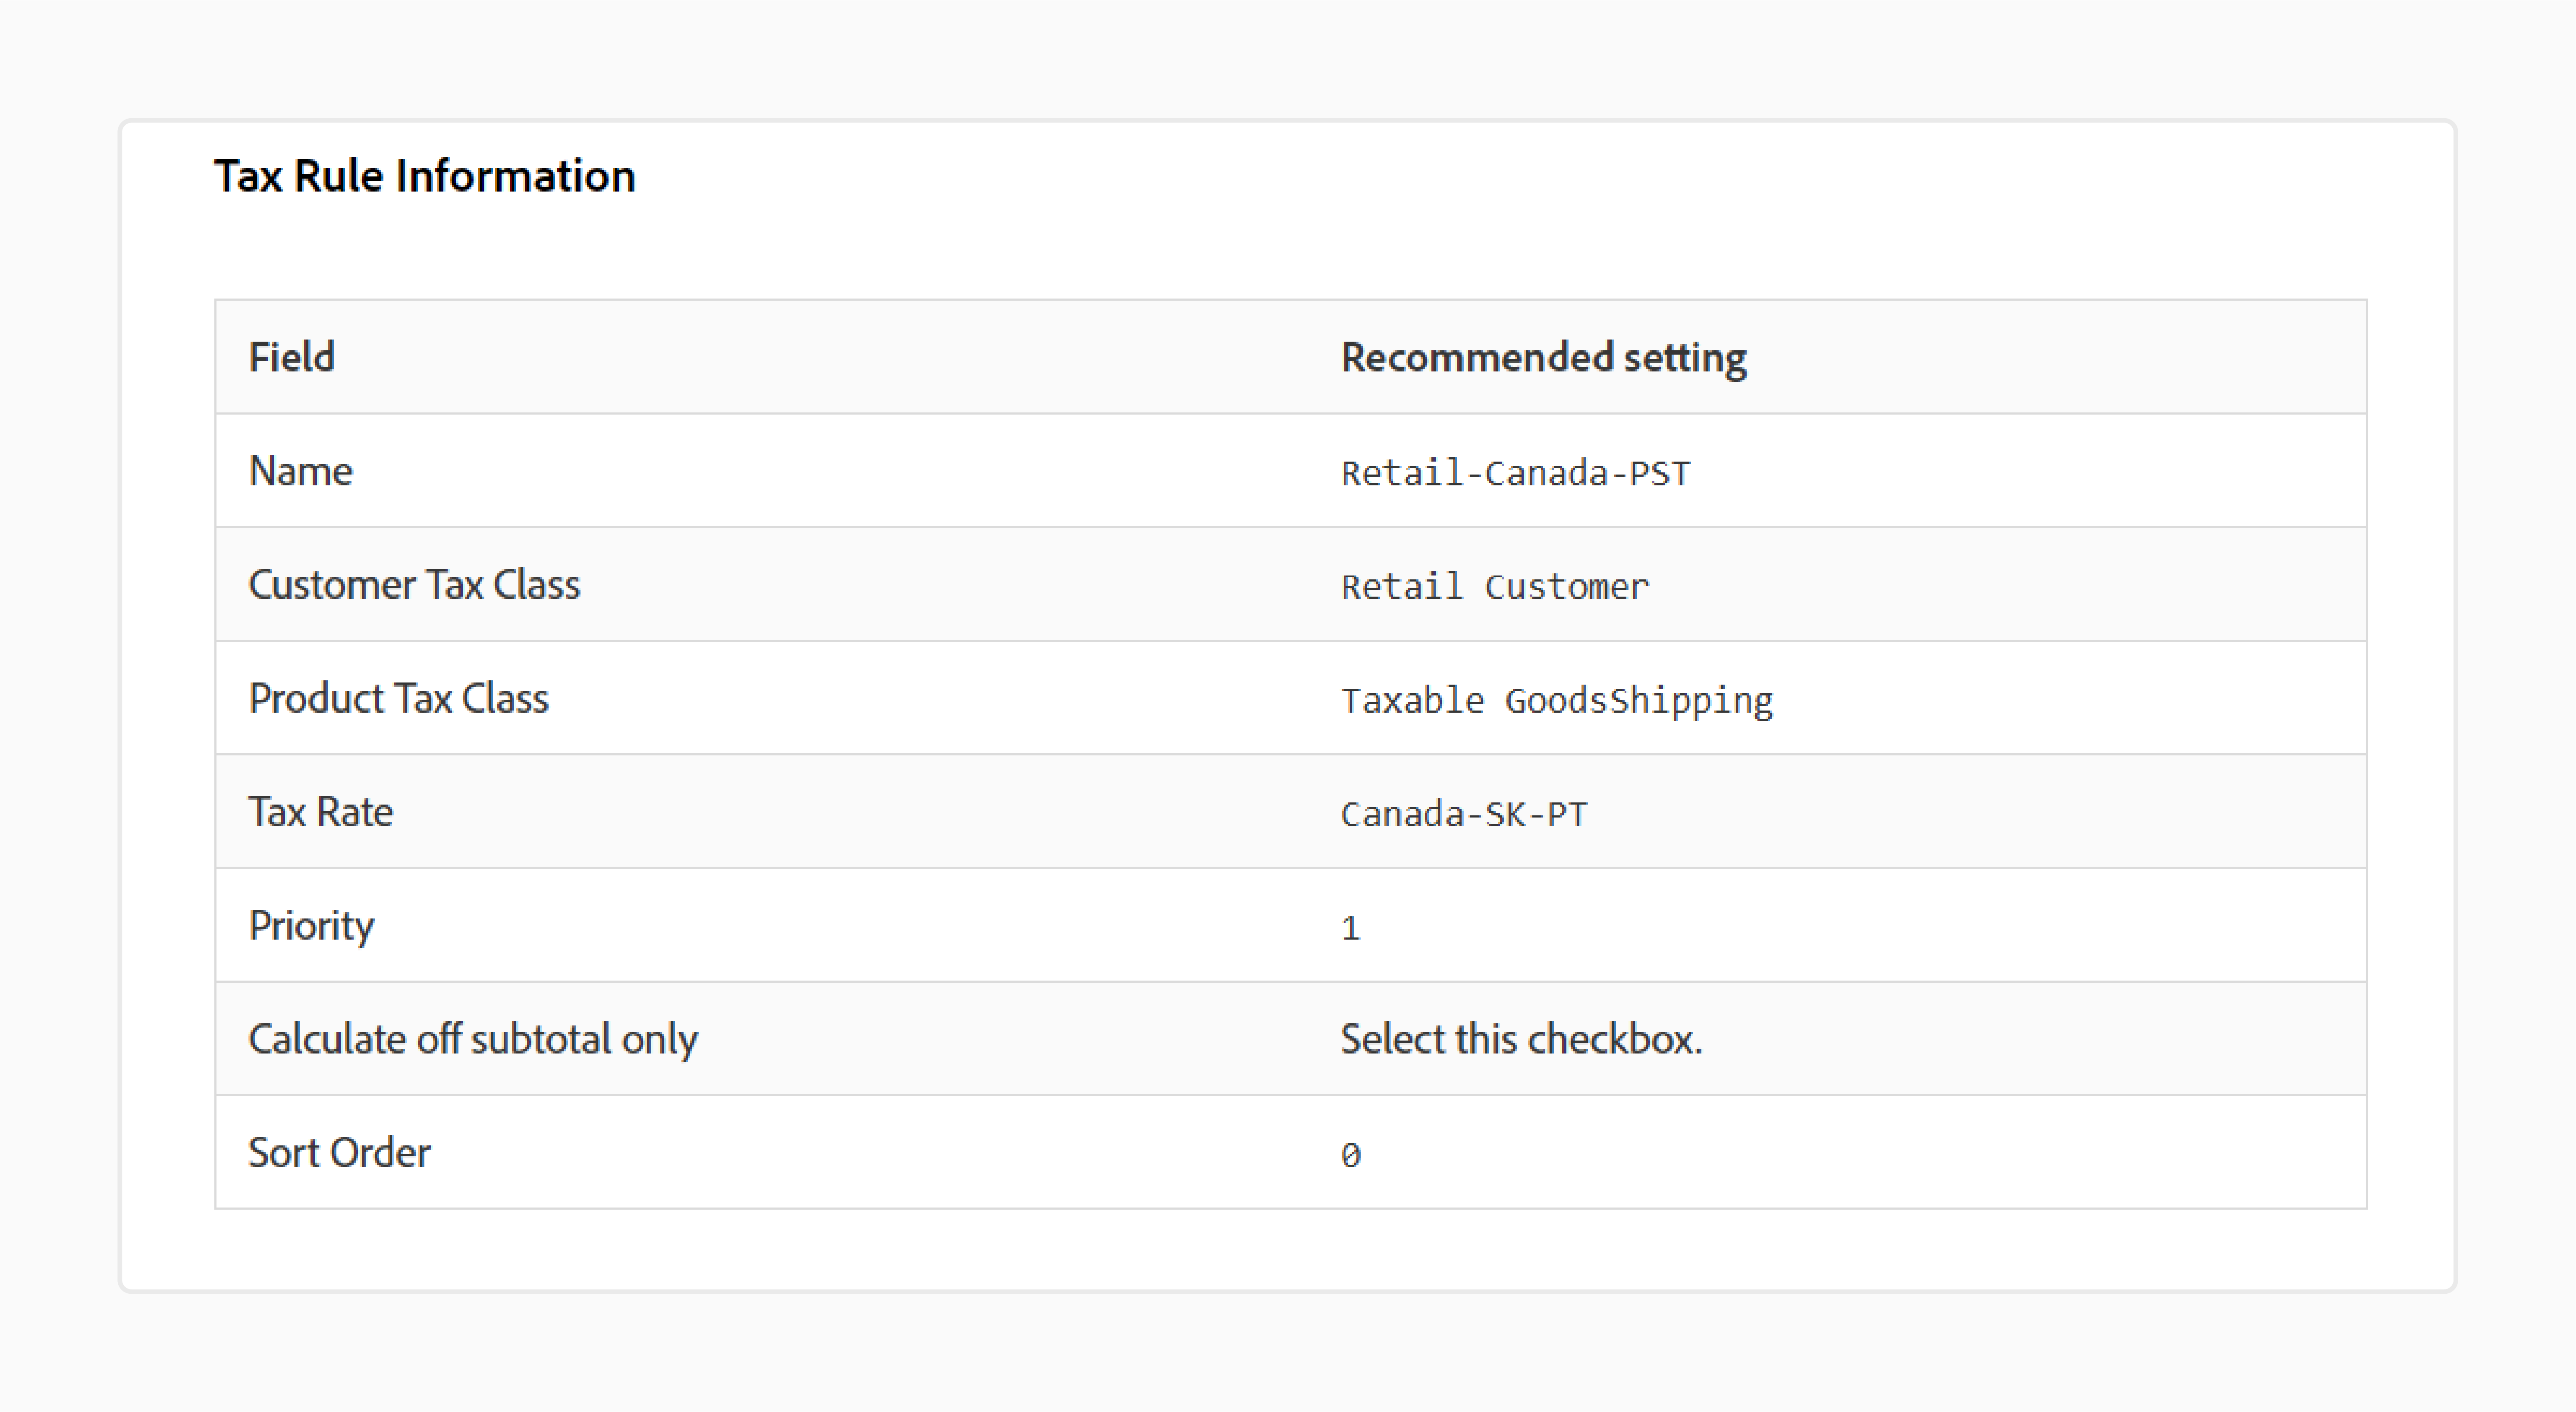Click the Customer Tax Class table row
2576x1412 pixels.
tap(1290, 584)
